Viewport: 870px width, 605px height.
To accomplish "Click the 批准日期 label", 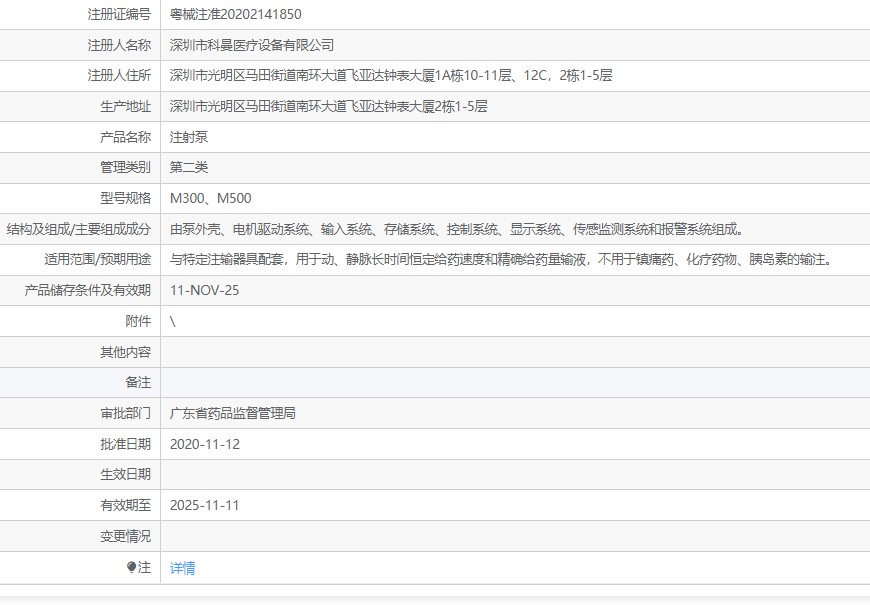I will pos(125,444).
